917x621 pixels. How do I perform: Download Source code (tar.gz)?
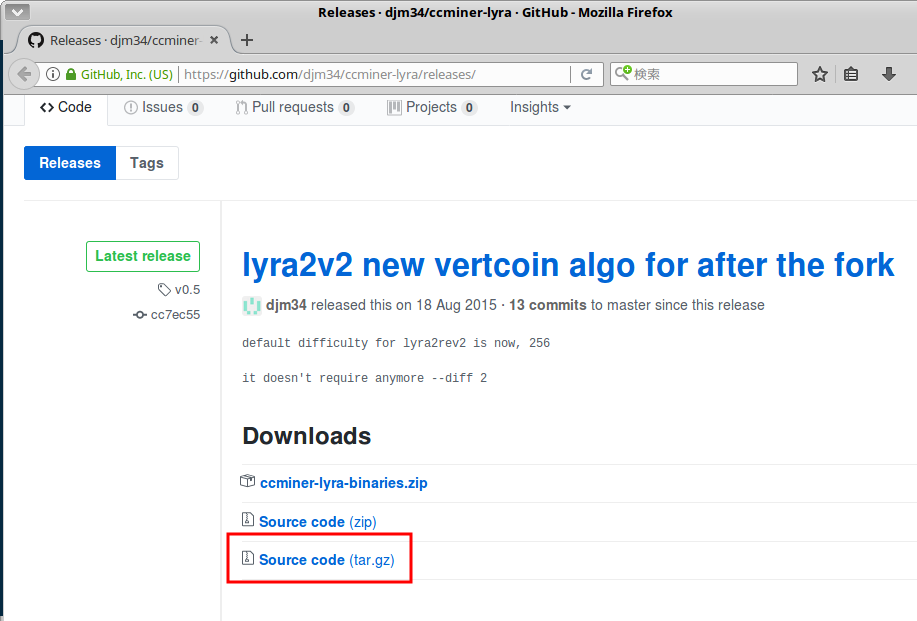pyautogui.click(x=326, y=560)
